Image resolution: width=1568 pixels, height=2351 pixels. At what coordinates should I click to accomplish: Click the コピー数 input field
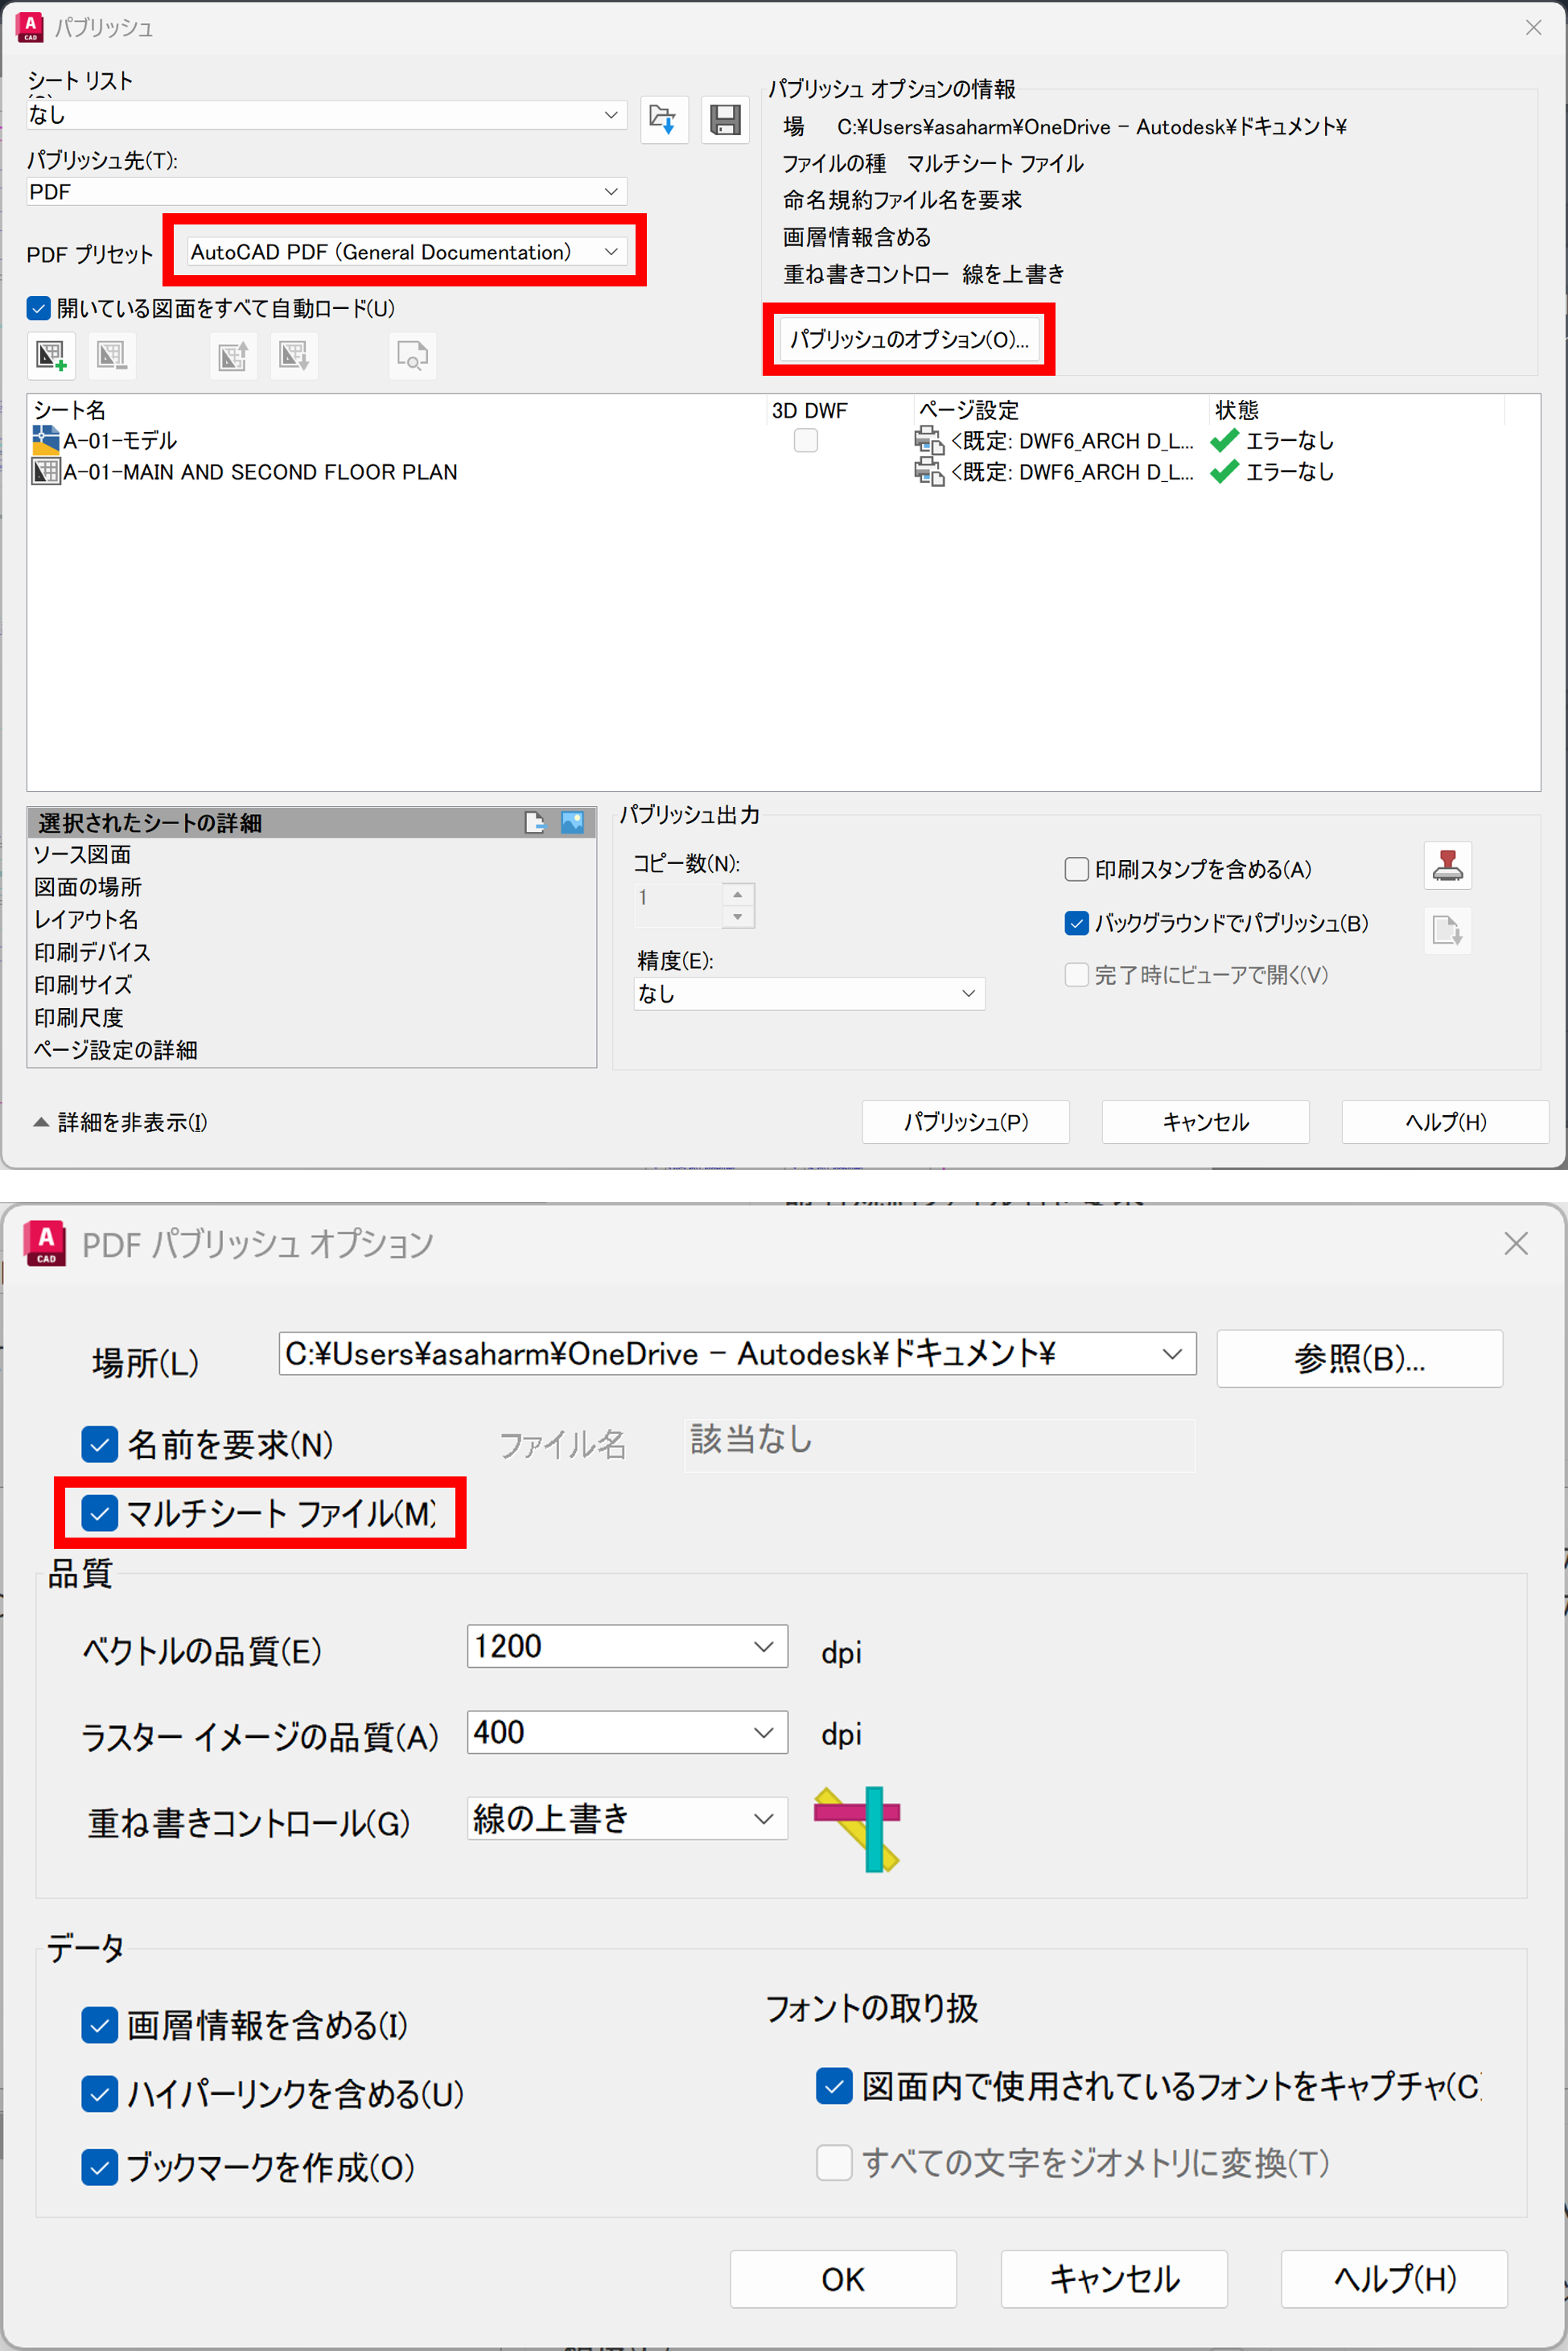pyautogui.click(x=678, y=906)
